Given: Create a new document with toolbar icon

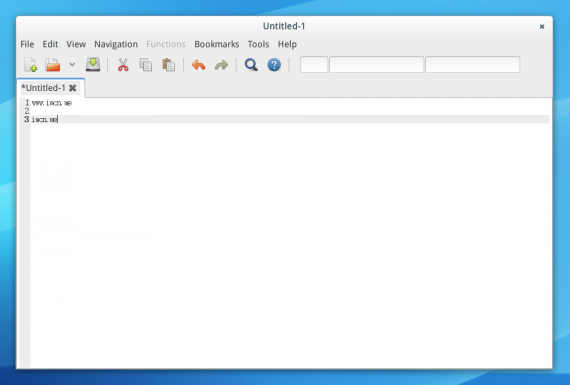Looking at the screenshot, I should pos(31,65).
